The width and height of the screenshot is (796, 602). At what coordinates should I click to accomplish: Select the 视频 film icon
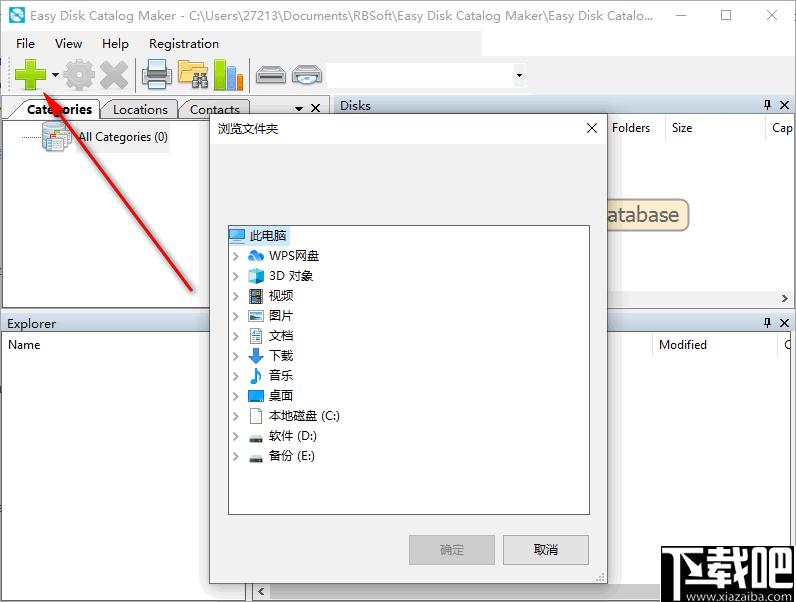pos(256,296)
